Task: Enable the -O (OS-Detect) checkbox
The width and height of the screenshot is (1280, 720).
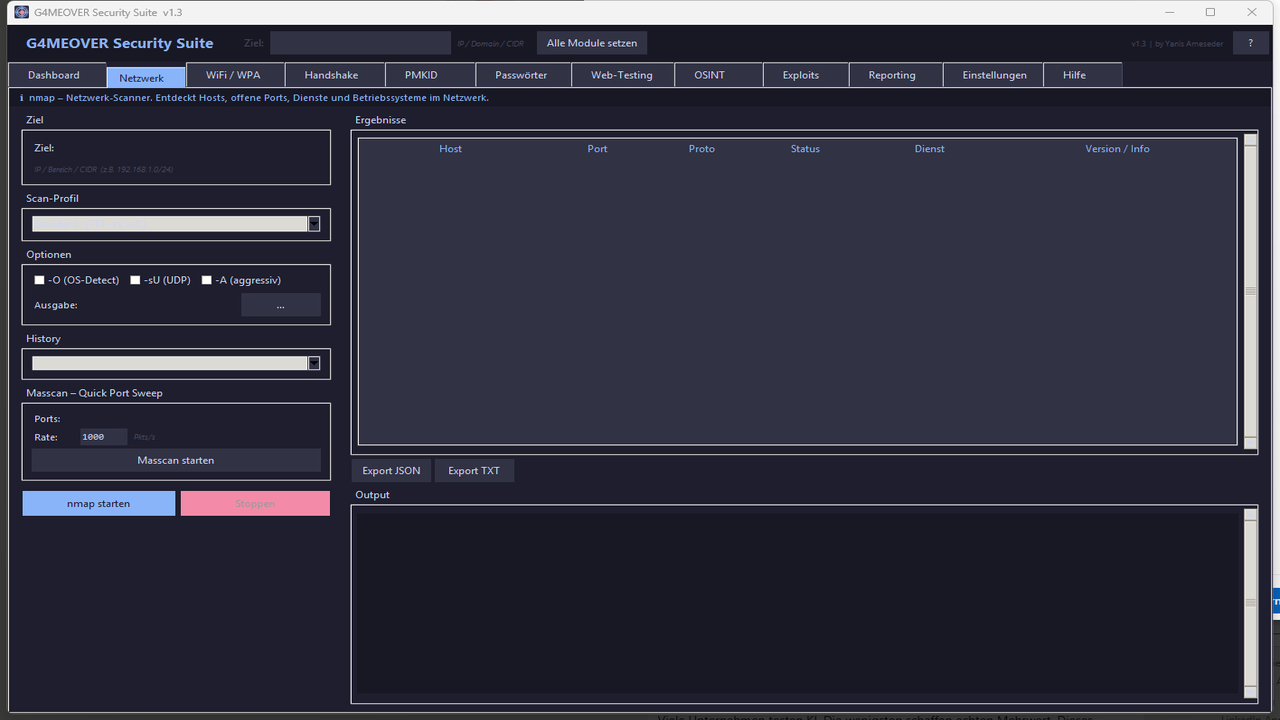Action: click(x=40, y=280)
